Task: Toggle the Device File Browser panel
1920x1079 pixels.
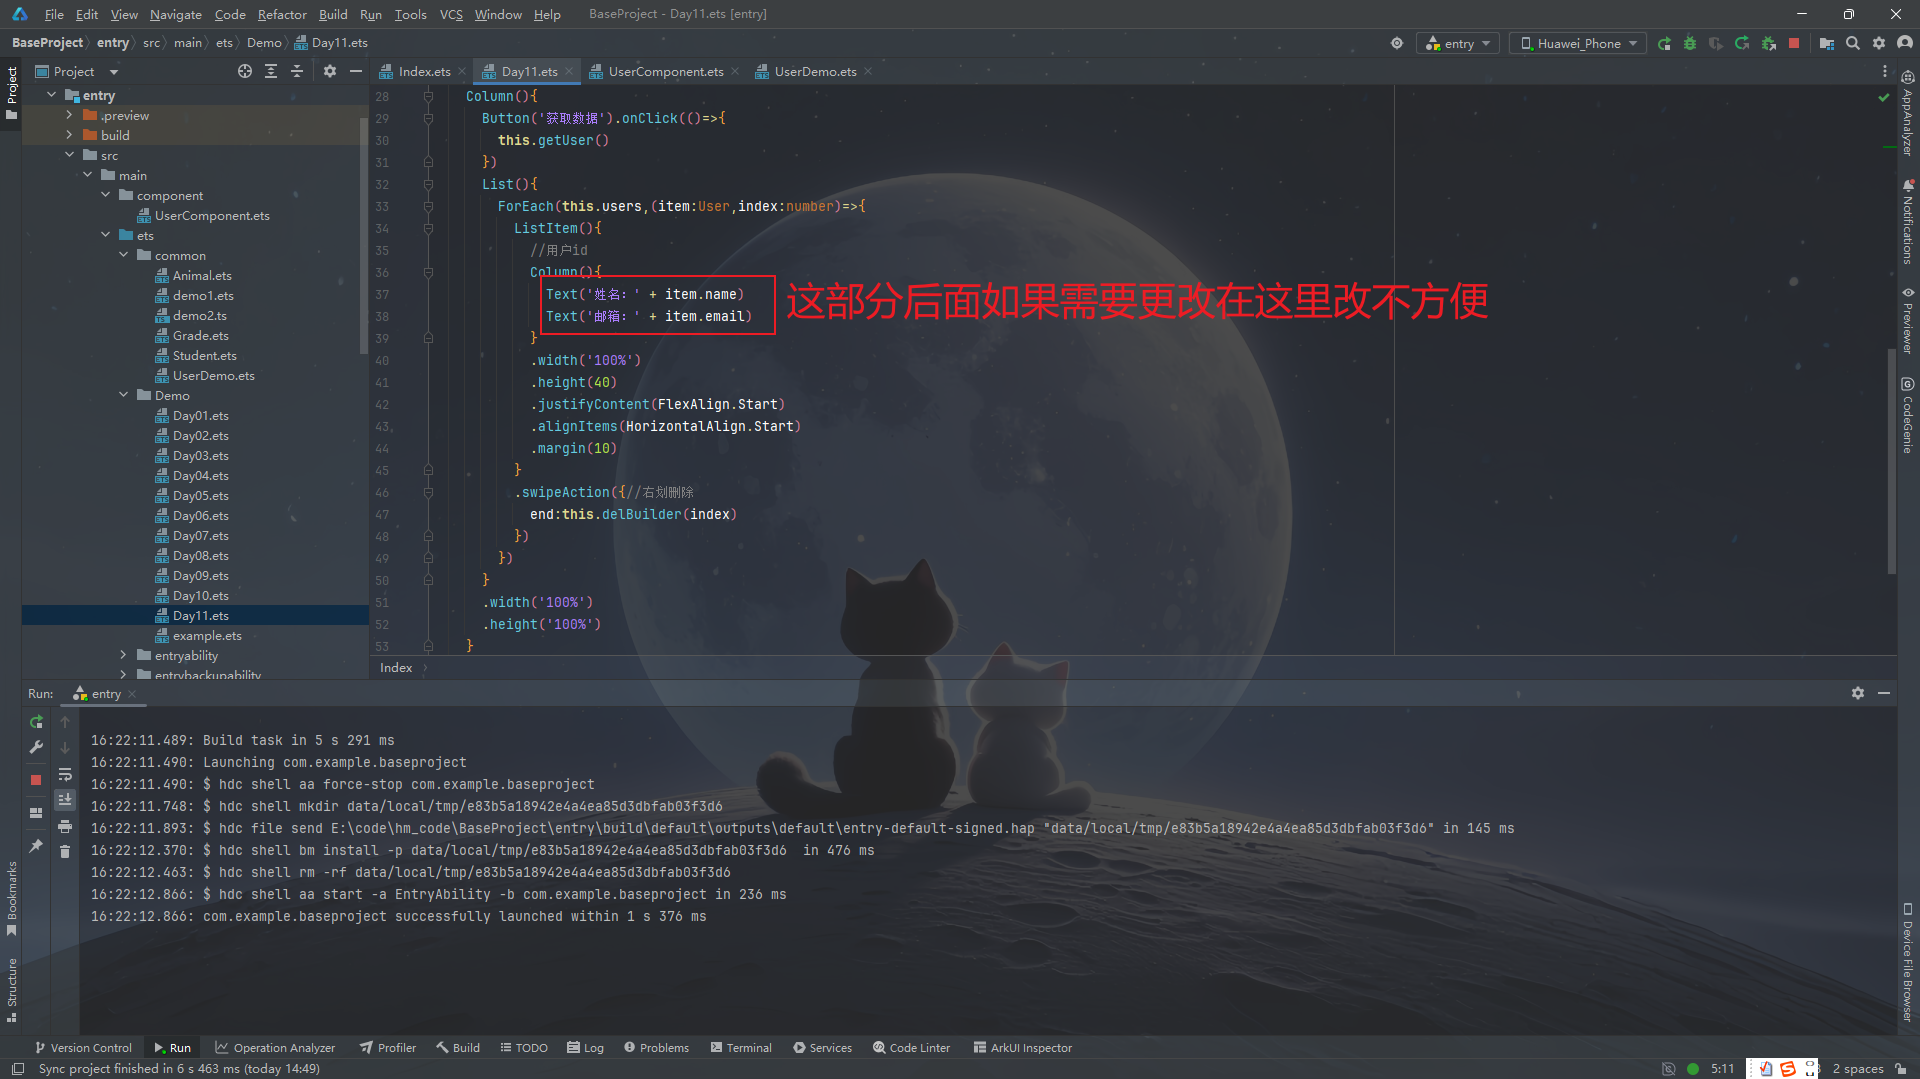Action: click(x=1907, y=962)
